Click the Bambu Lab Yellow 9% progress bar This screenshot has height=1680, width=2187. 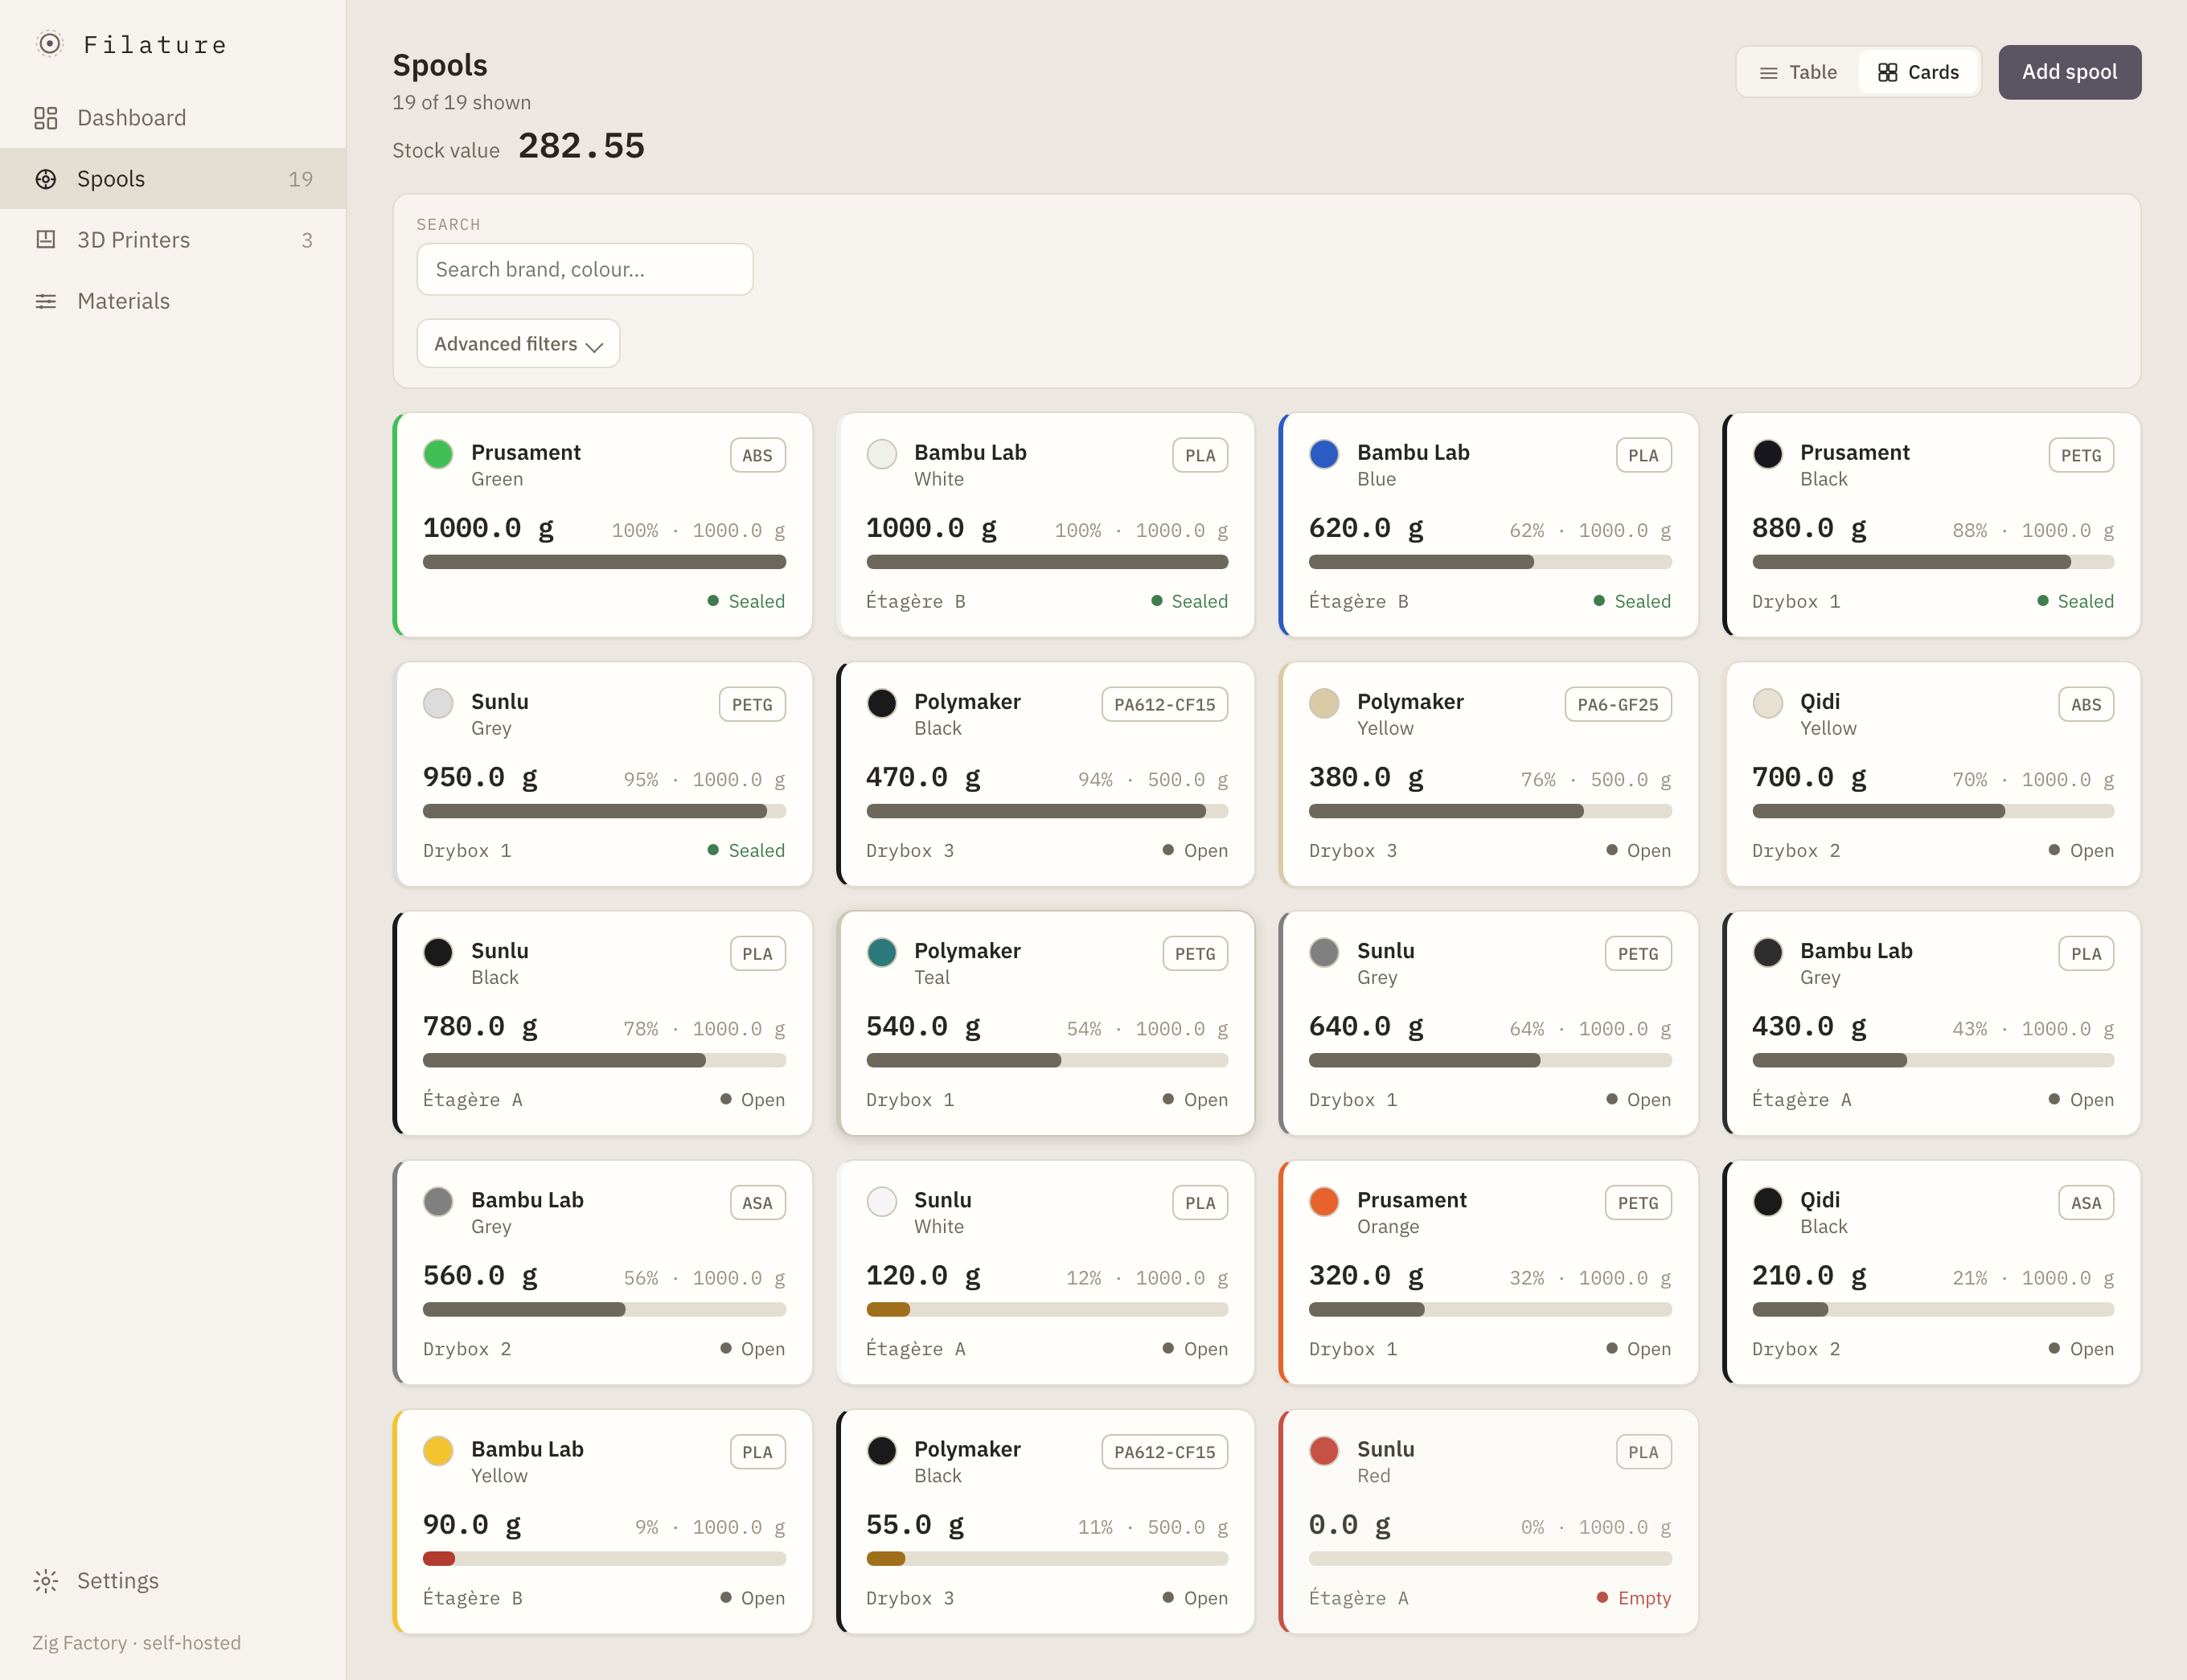pyautogui.click(x=604, y=1558)
